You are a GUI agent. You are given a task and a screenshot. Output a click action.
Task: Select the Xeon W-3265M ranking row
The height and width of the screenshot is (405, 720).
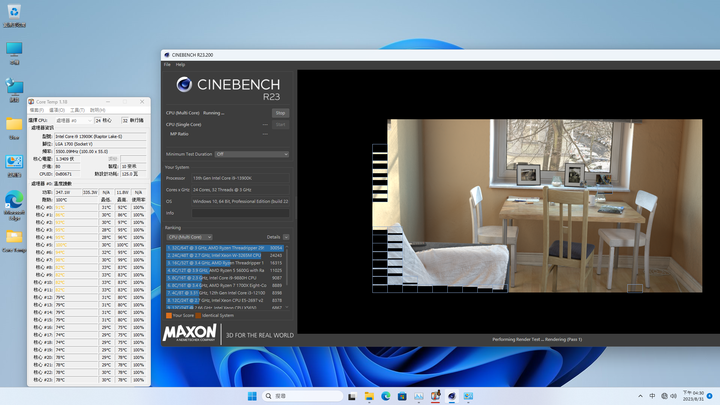[x=225, y=255]
